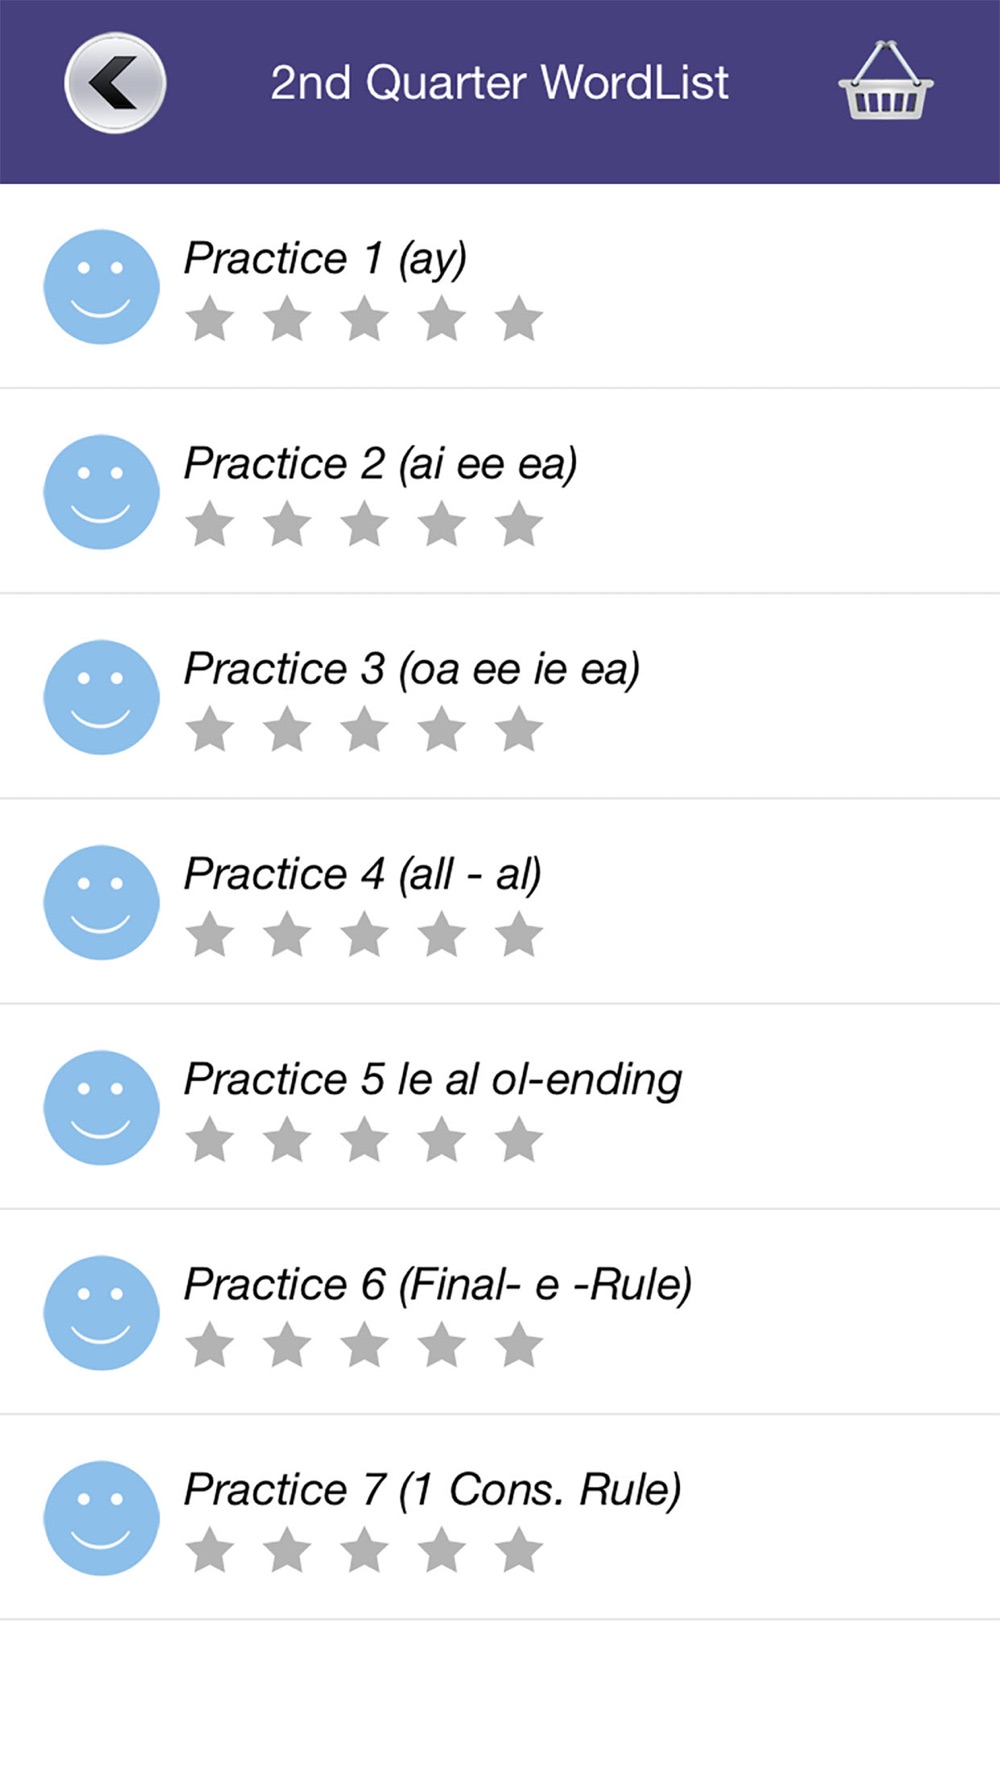
Task: Select Practice 3 (oa ee ie ea)
Action: pos(500,696)
